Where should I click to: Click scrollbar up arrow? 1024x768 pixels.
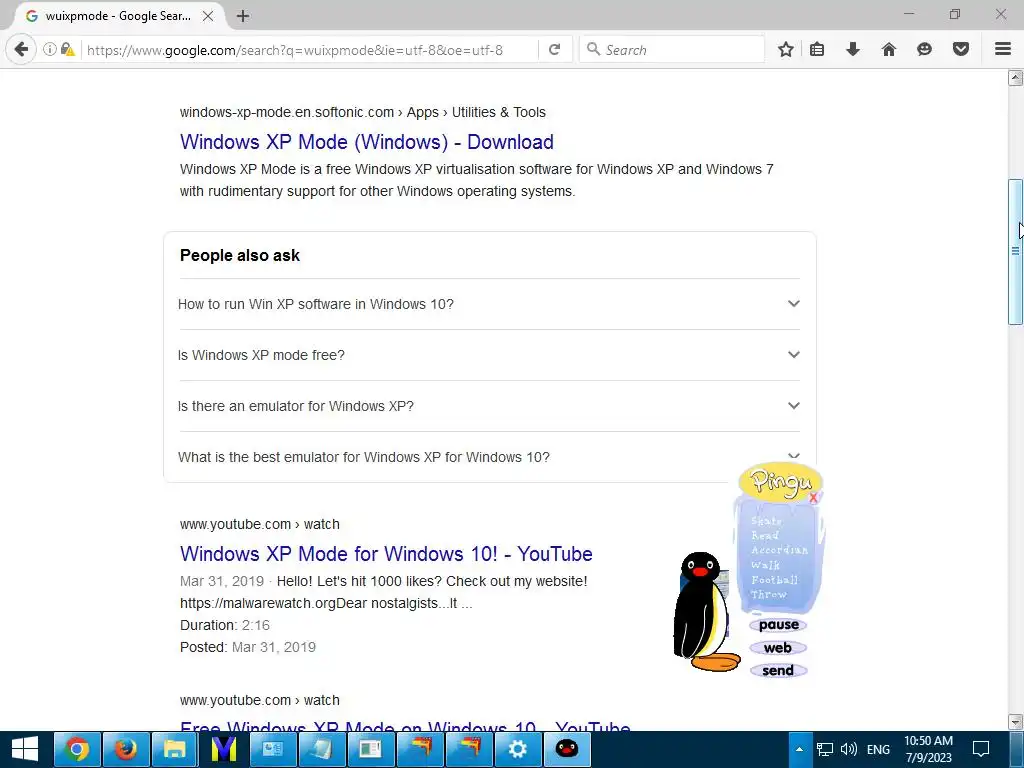[x=1016, y=78]
